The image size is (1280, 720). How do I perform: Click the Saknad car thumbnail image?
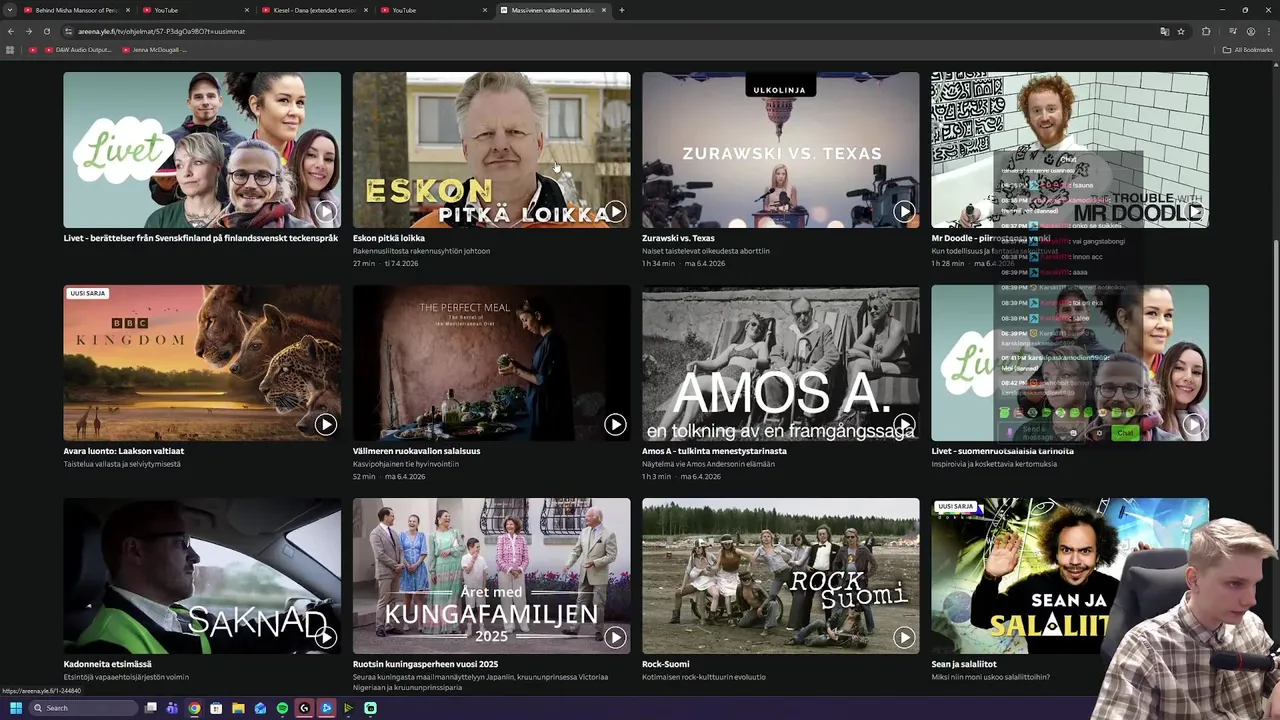(202, 576)
